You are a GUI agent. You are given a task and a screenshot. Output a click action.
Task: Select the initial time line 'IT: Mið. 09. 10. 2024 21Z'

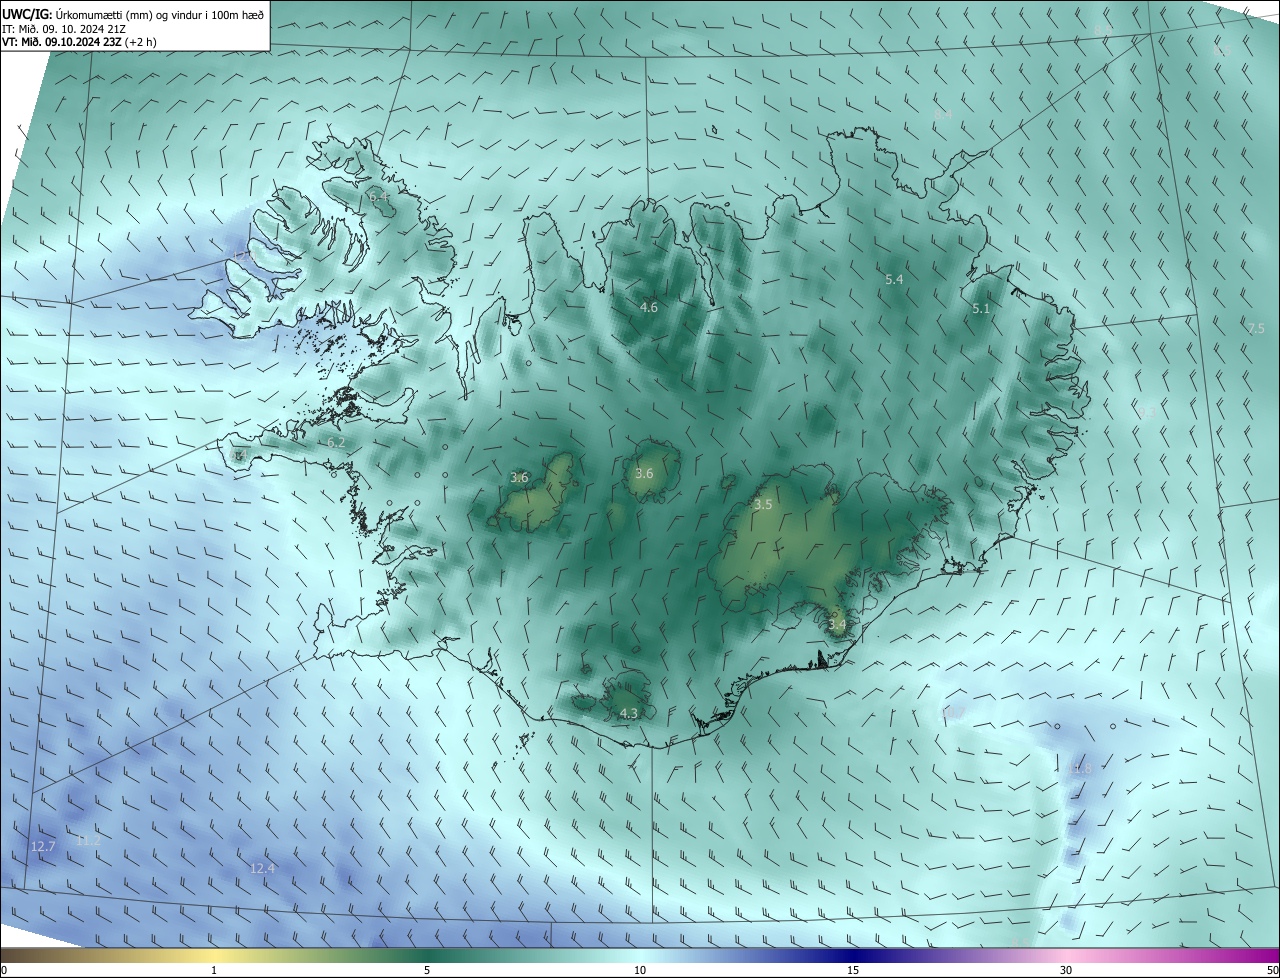pos(64,29)
